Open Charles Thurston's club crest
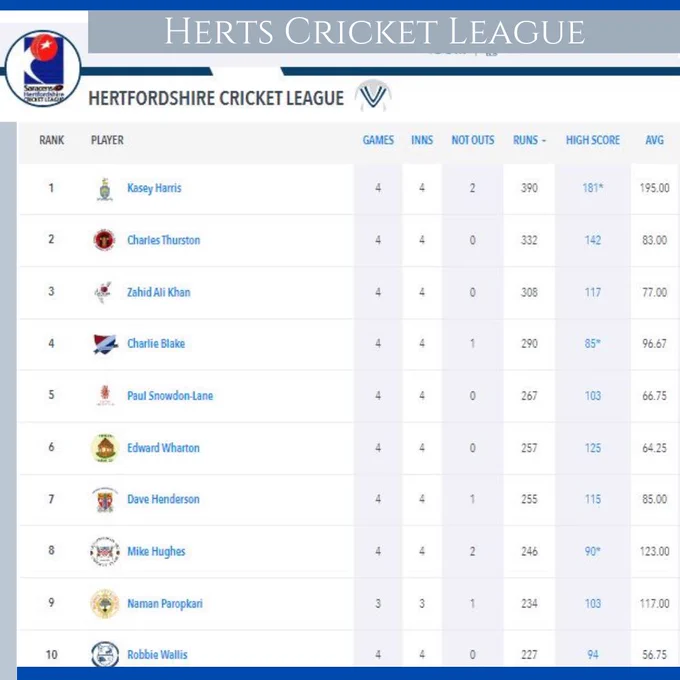The width and height of the screenshot is (680, 680). pos(105,240)
